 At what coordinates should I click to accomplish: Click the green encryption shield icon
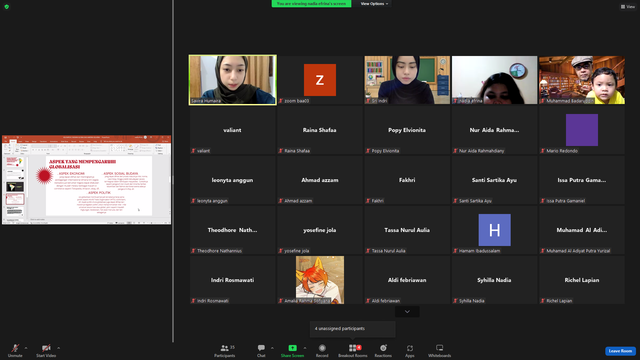pyautogui.click(x=7, y=7)
